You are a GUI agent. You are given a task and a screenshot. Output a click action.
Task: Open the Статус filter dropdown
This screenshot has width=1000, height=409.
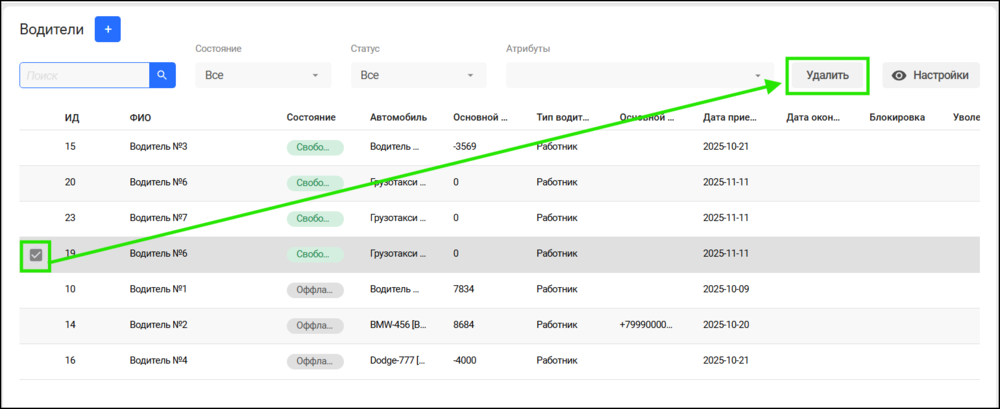pos(419,75)
